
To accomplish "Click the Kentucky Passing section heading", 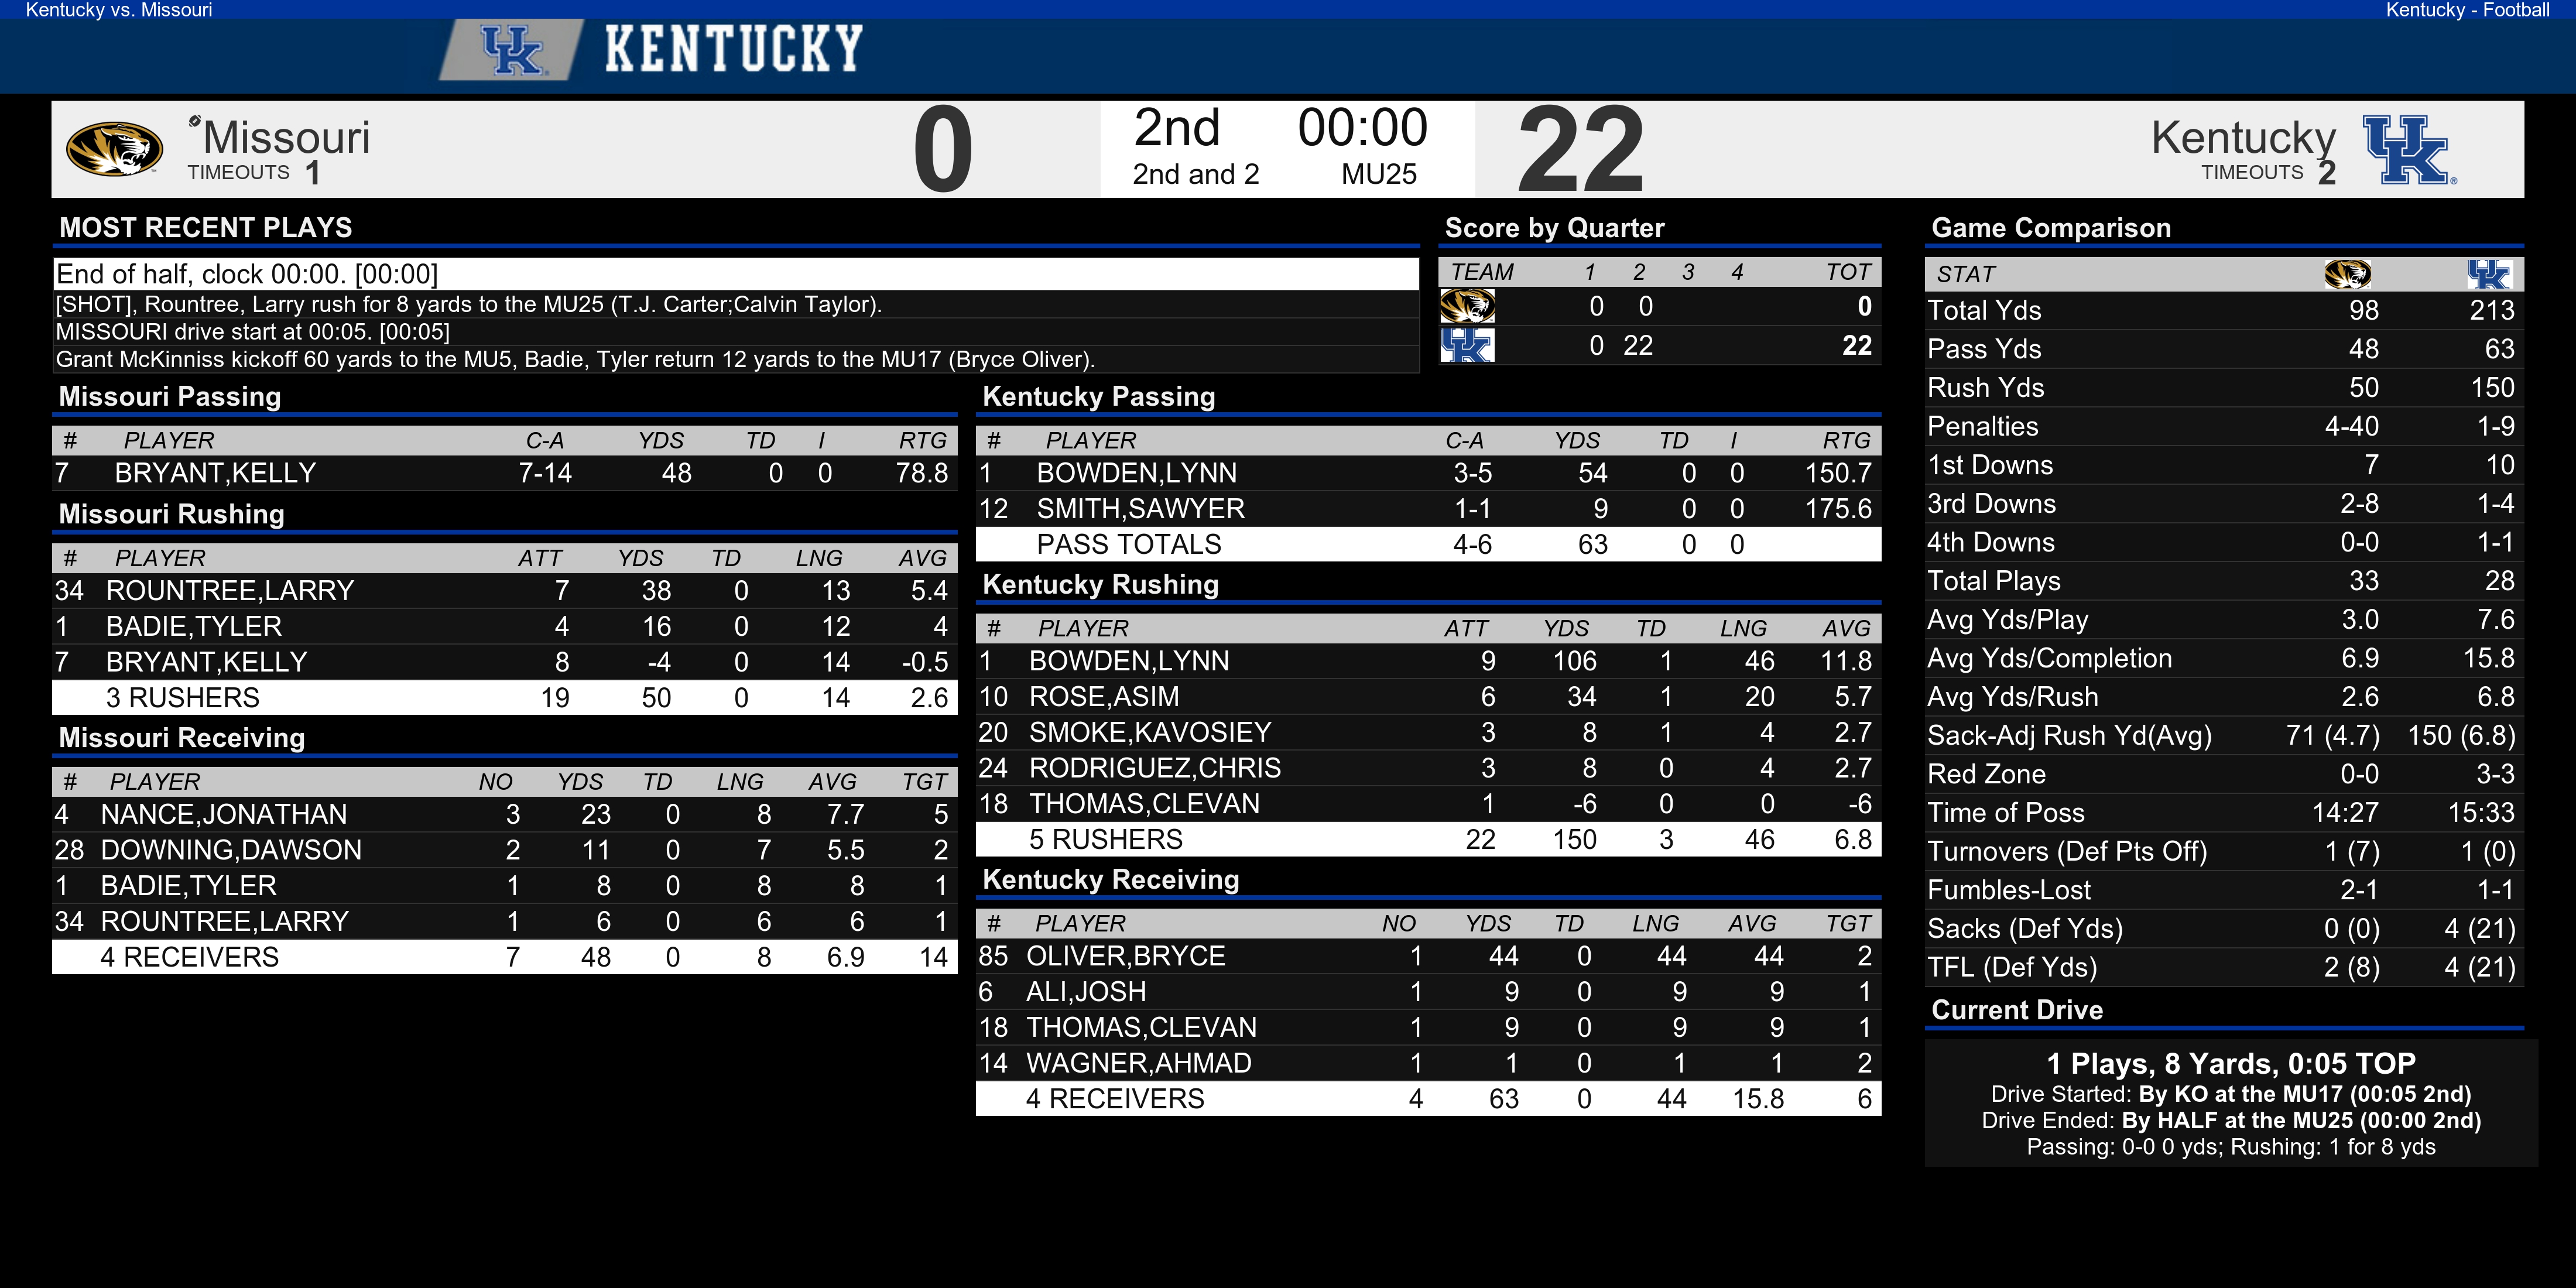I will pos(1099,396).
